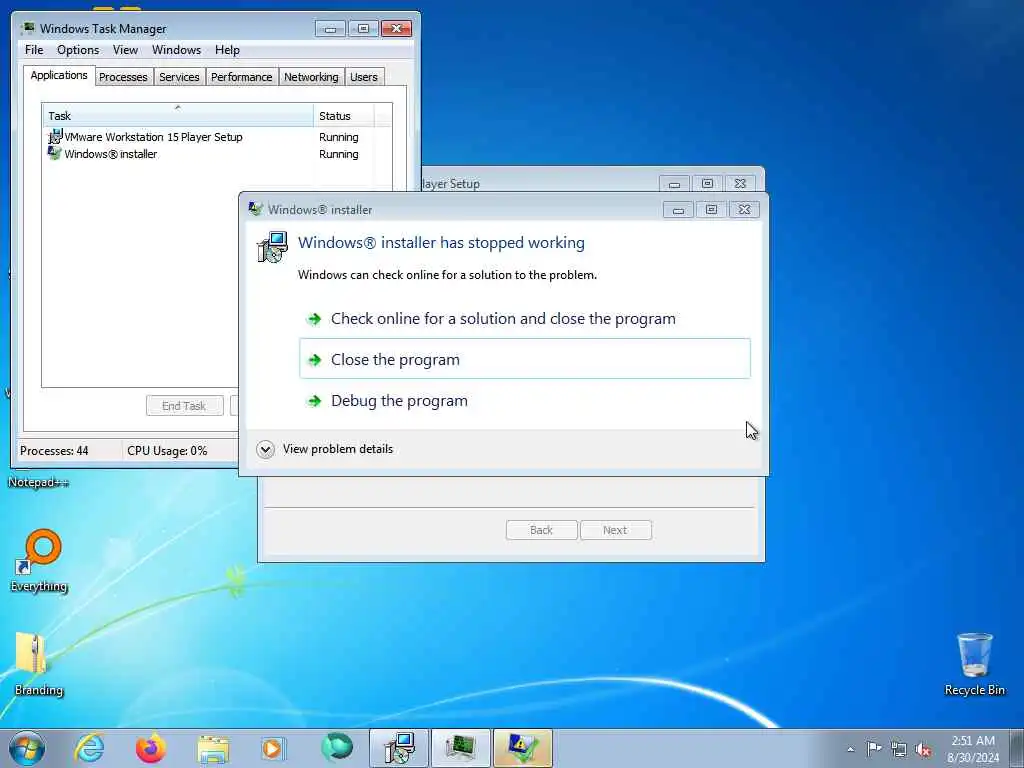Sort by Task column header
This screenshot has width=1024, height=768.
tap(178, 116)
